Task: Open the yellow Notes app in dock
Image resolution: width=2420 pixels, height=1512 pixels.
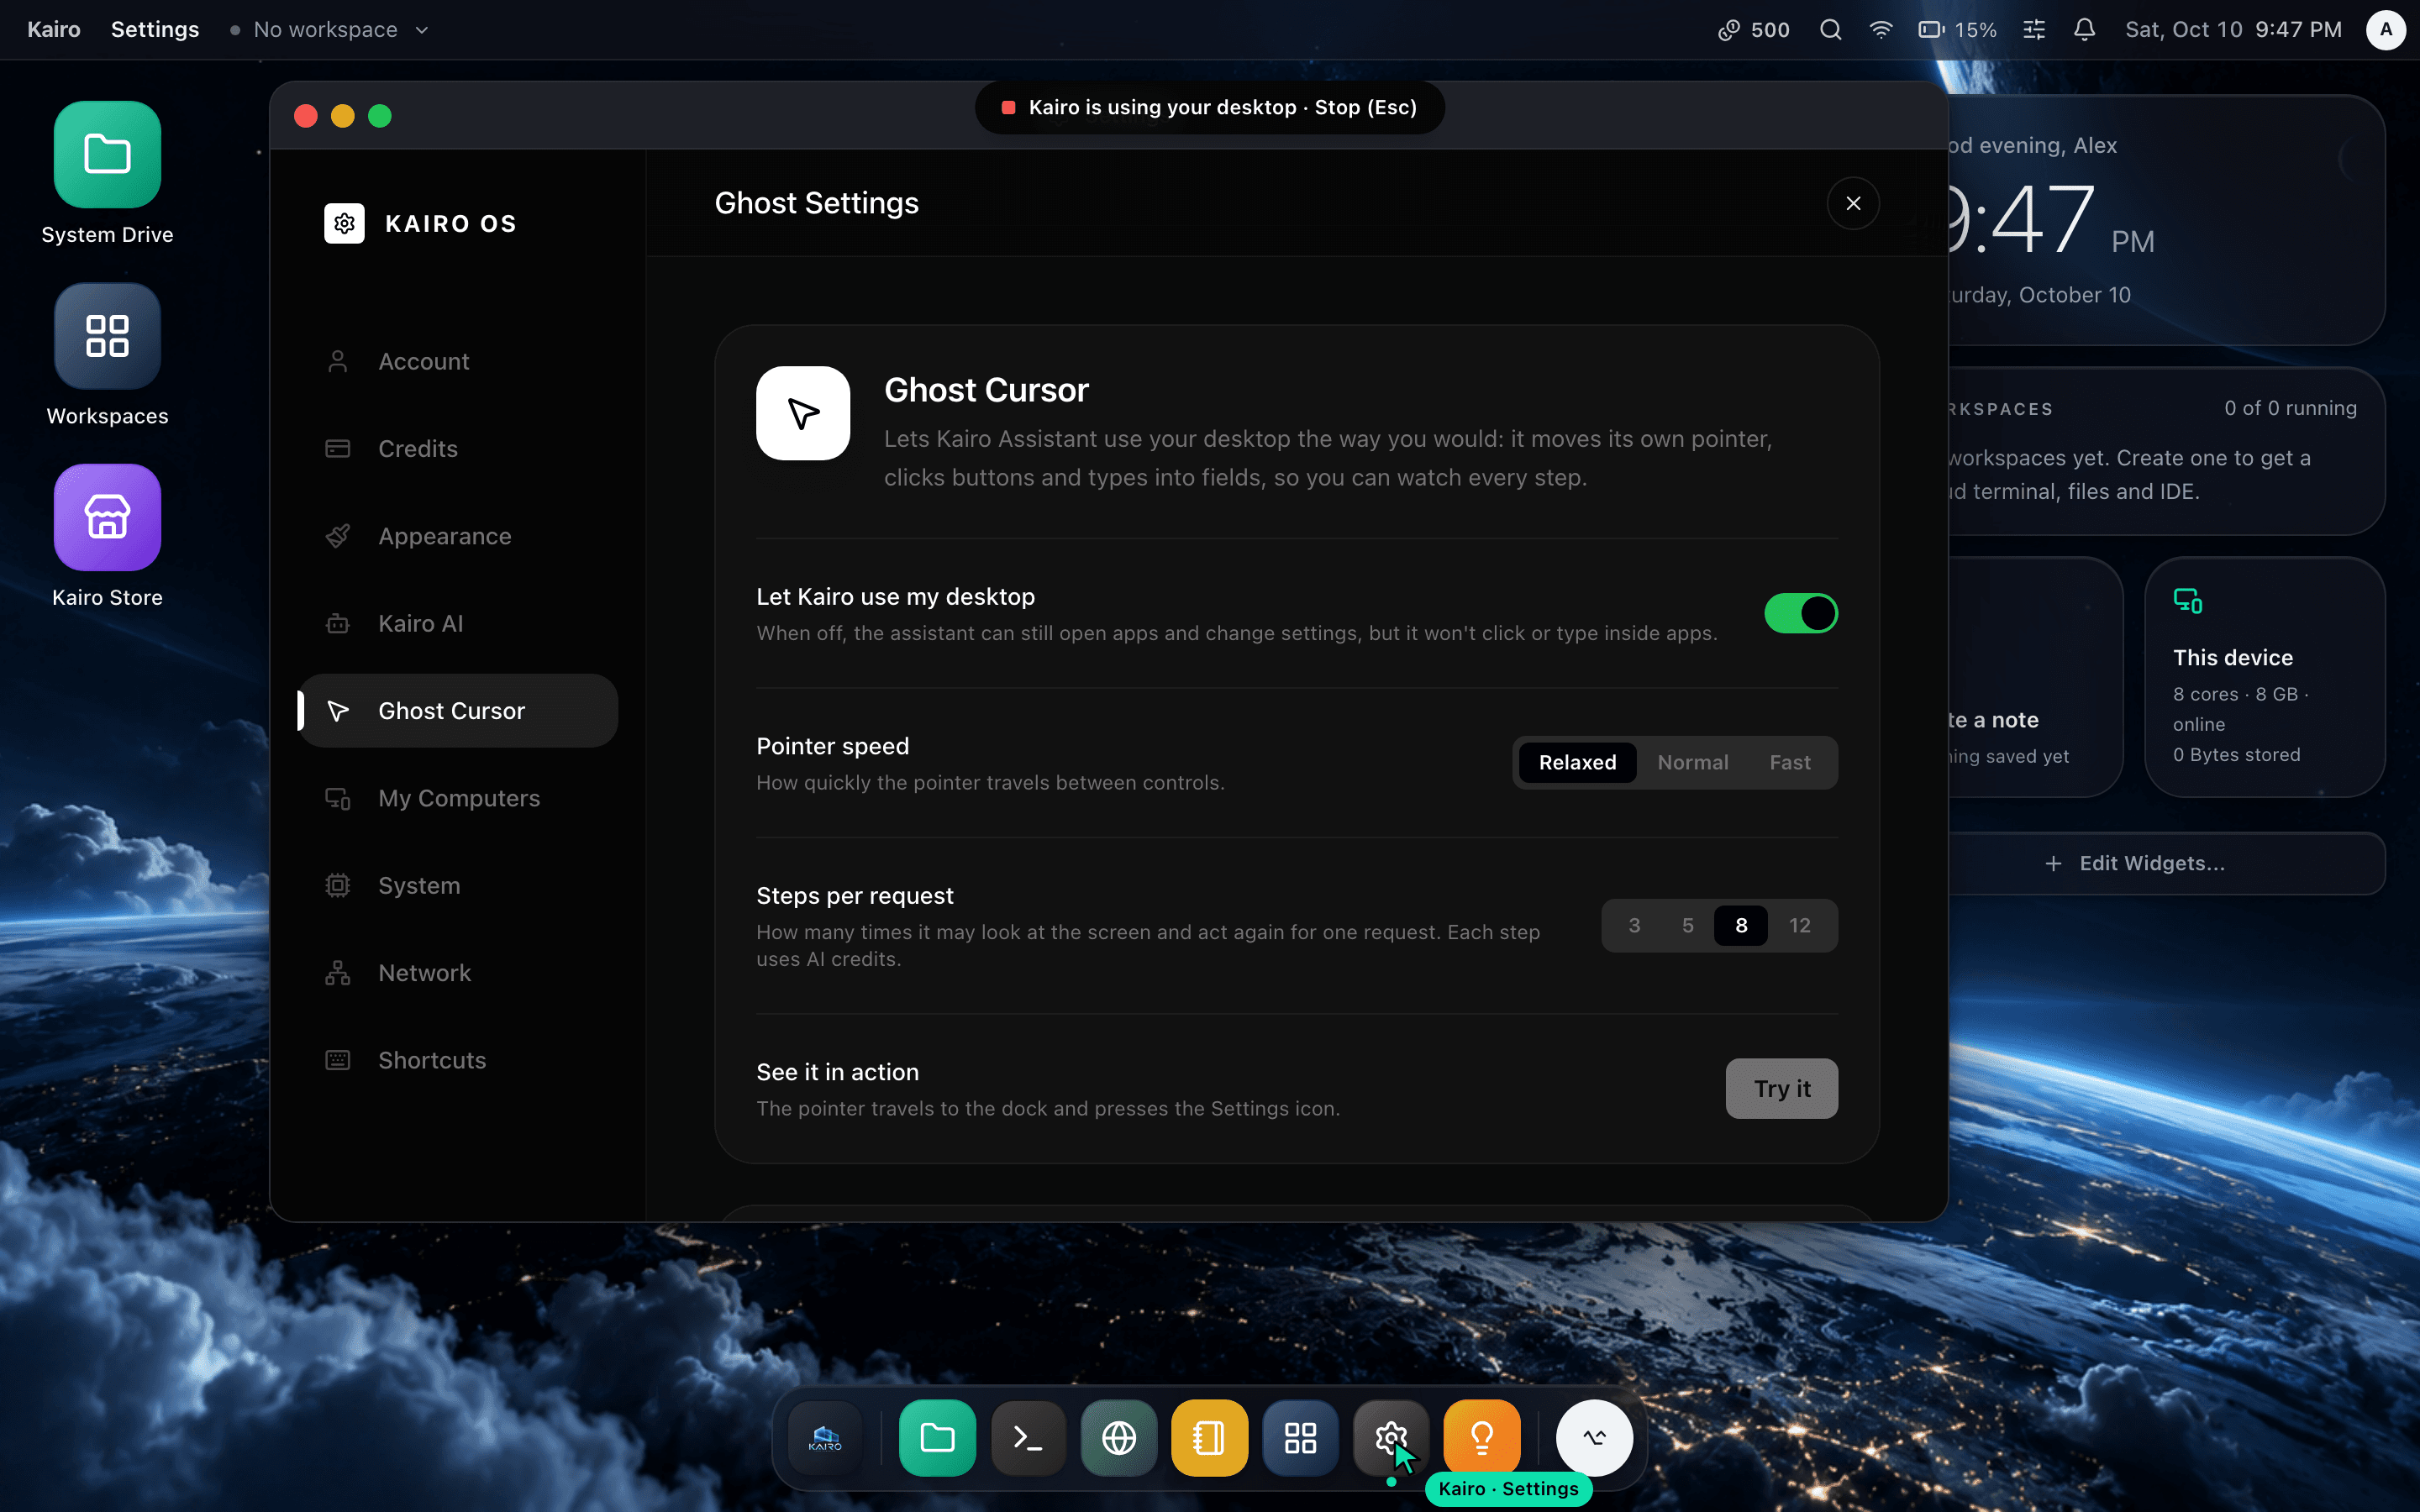Action: [x=1209, y=1438]
